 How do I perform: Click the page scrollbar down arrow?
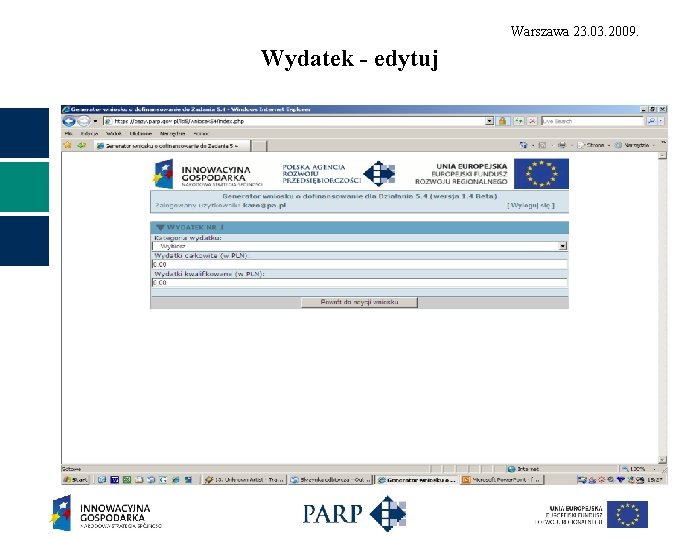pyautogui.click(x=662, y=460)
